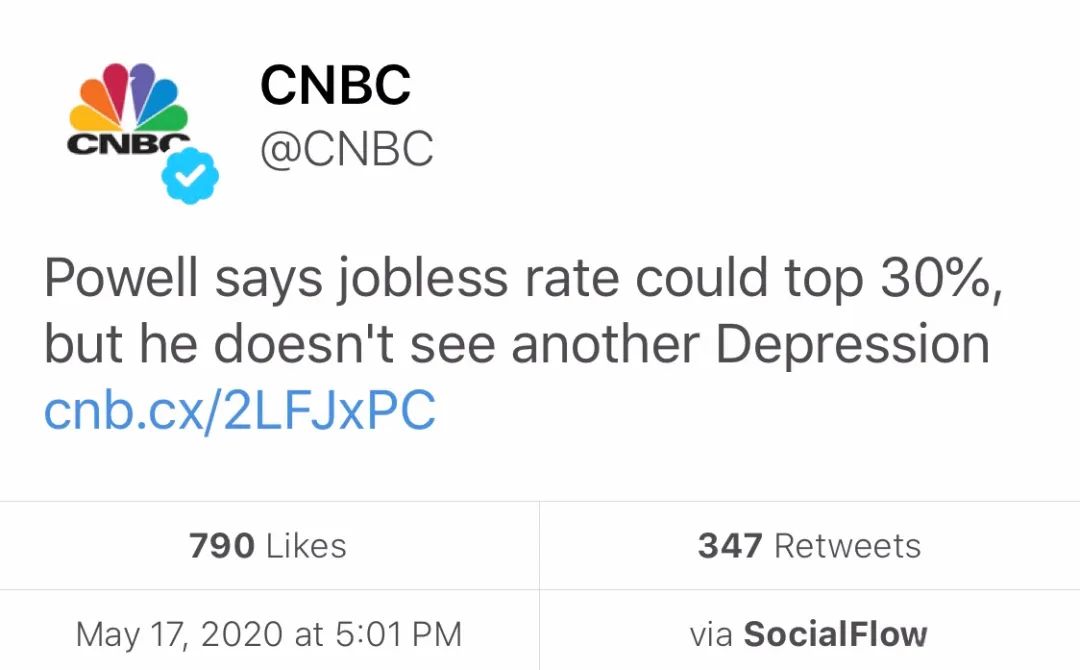This screenshot has height=670, width=1080.
Task: Click the black CNBC wordmark inside the logo
Action: (128, 143)
